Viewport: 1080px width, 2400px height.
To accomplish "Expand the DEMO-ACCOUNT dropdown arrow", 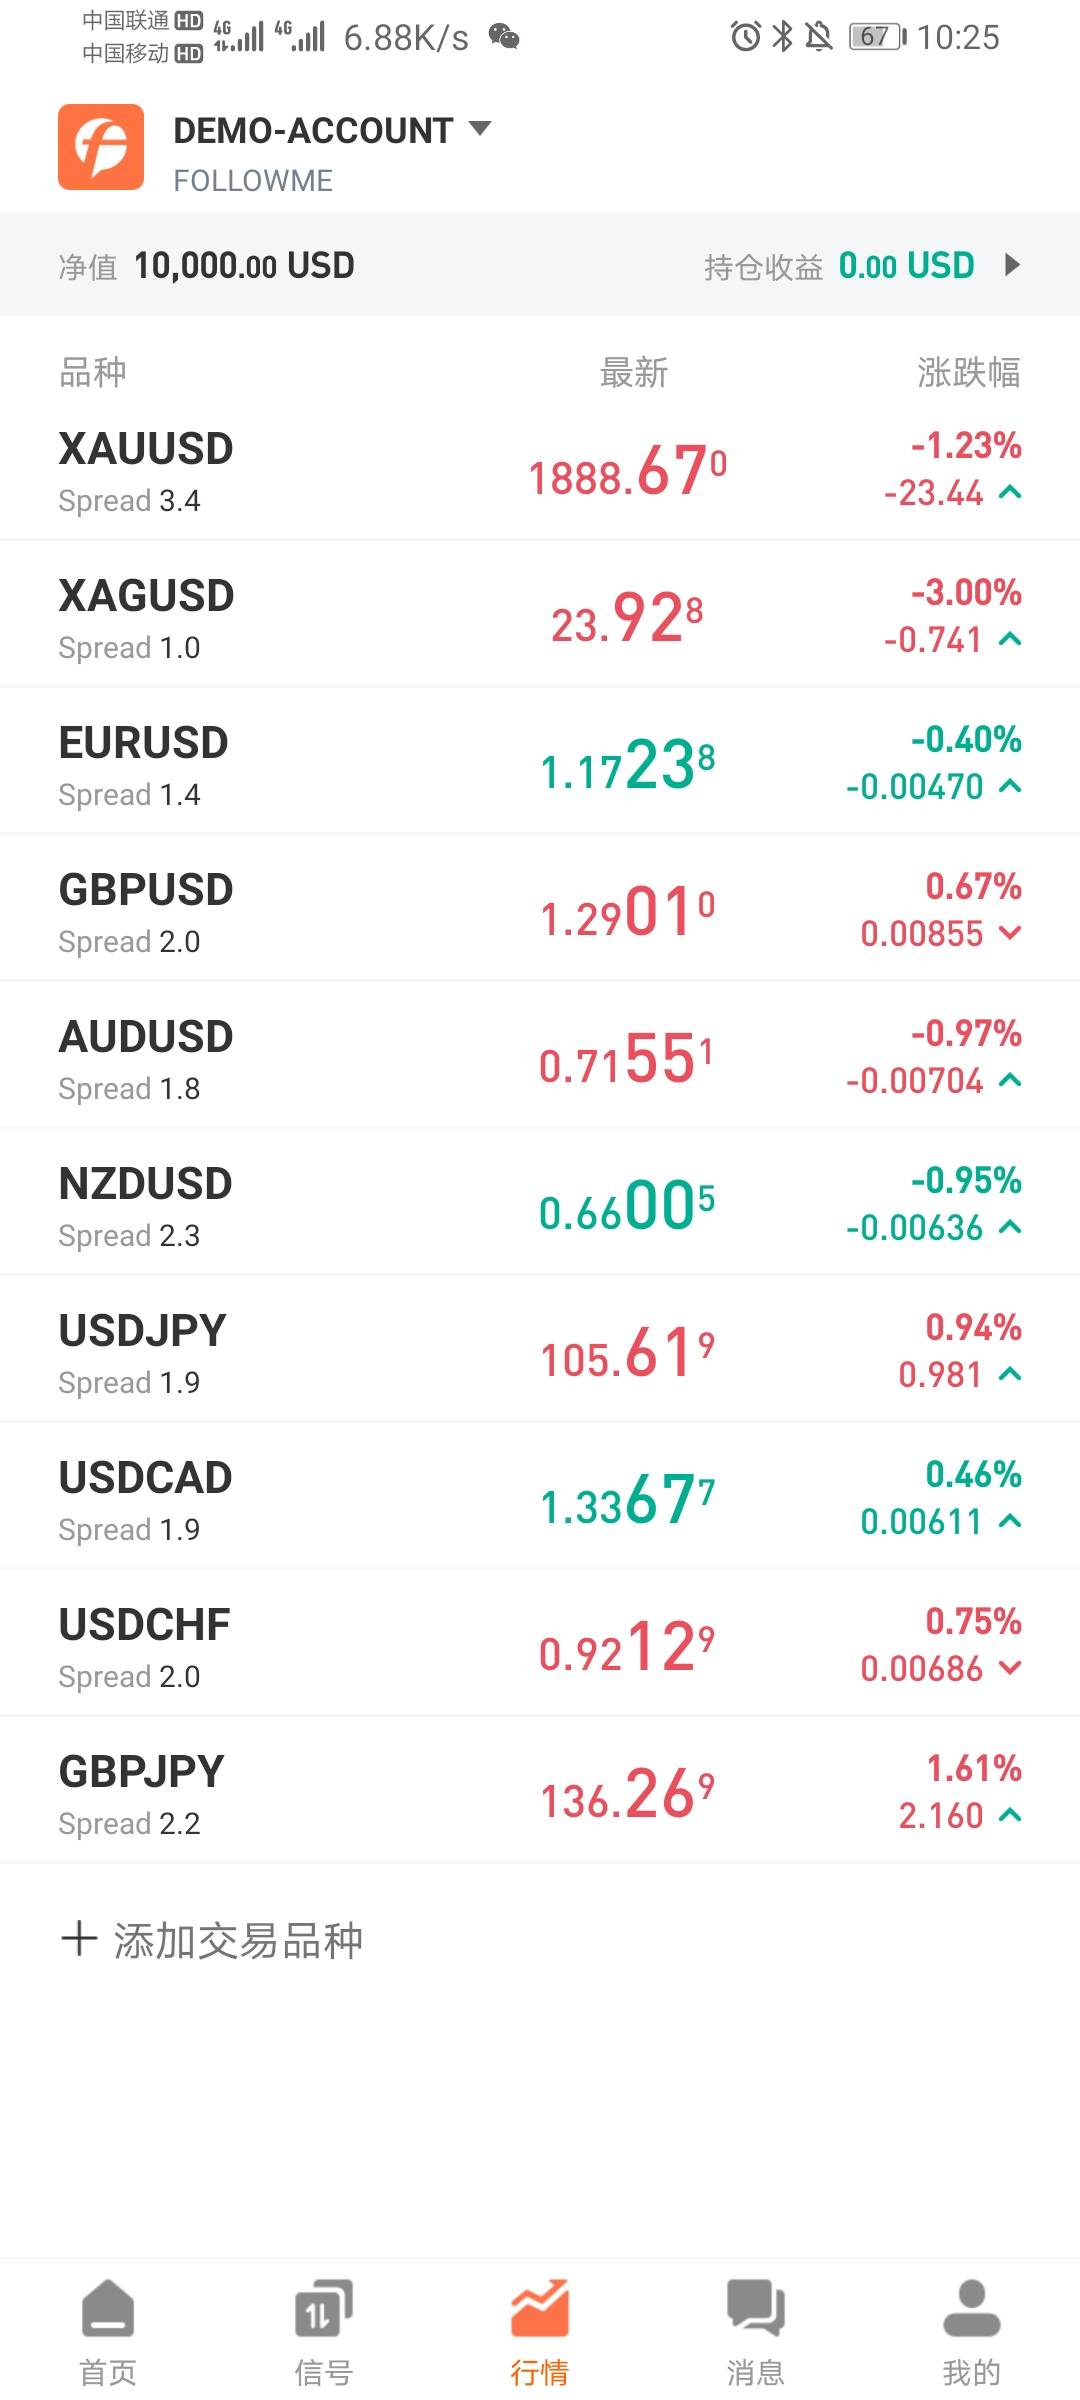I will 481,128.
